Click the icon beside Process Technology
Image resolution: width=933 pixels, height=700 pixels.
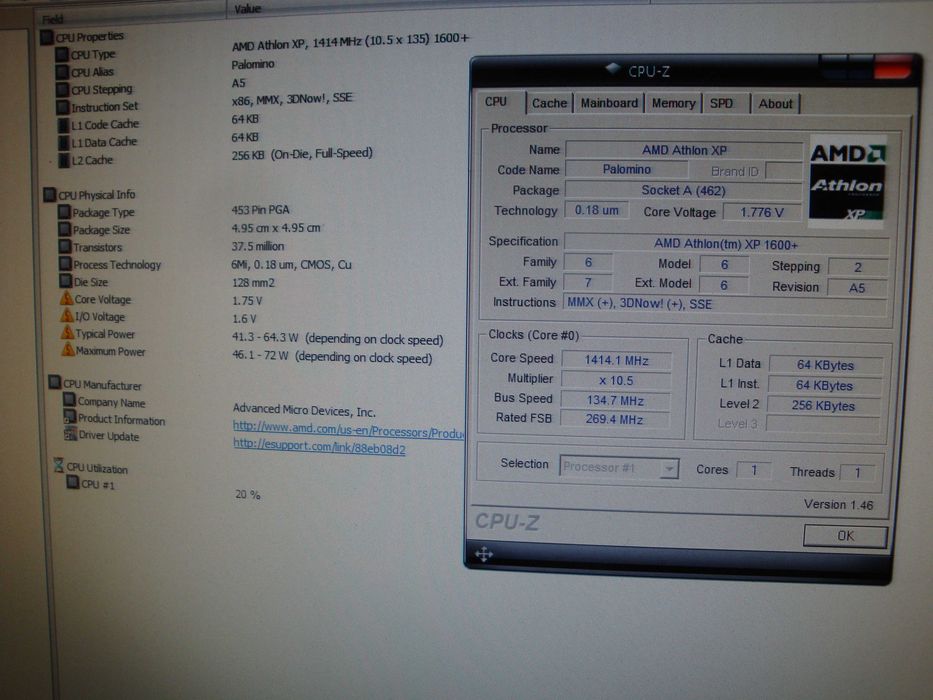[x=65, y=264]
